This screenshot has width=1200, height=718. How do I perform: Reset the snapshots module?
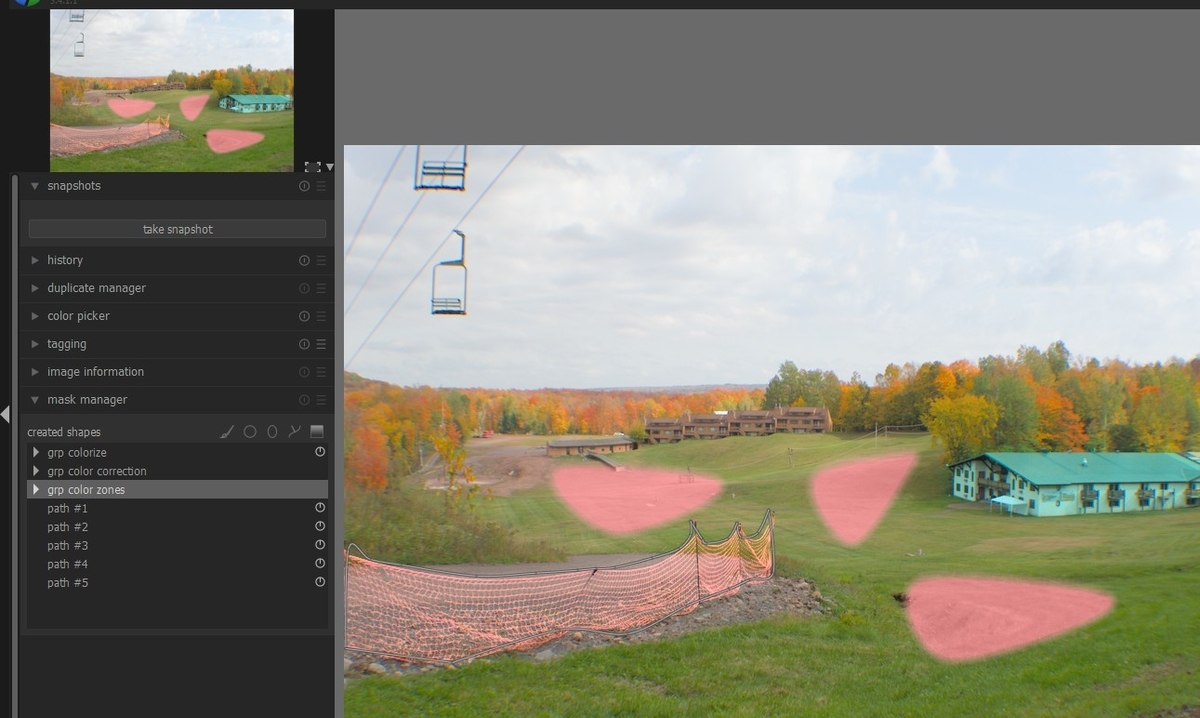click(x=304, y=186)
